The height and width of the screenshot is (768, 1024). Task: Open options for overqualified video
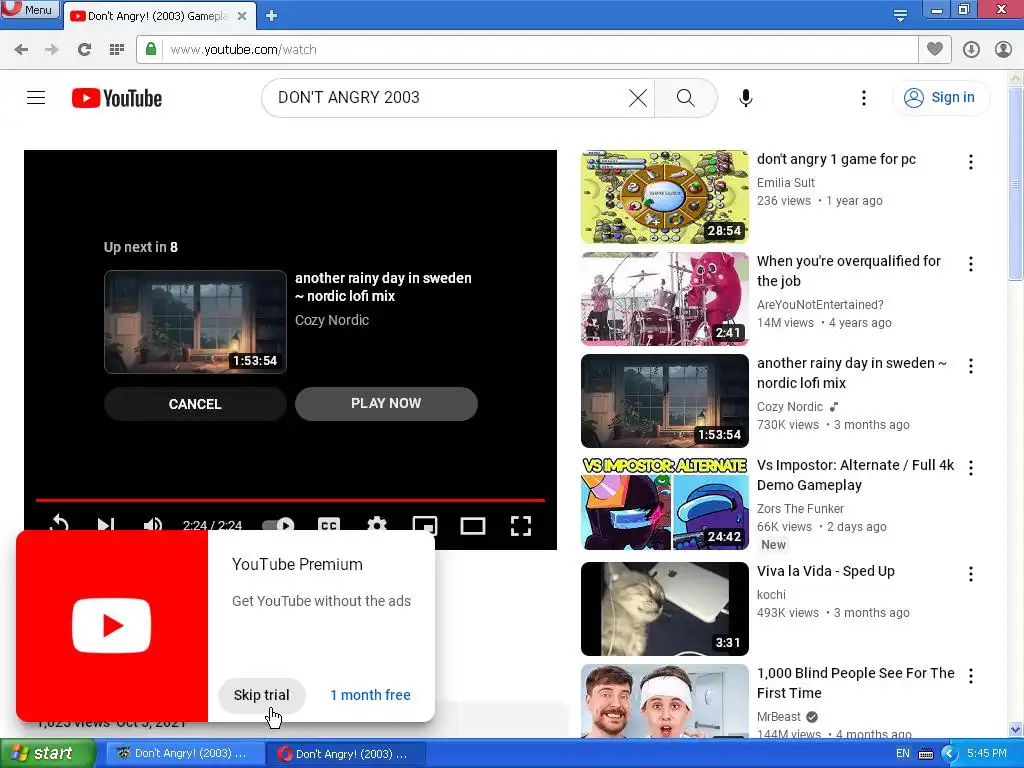coord(971,264)
